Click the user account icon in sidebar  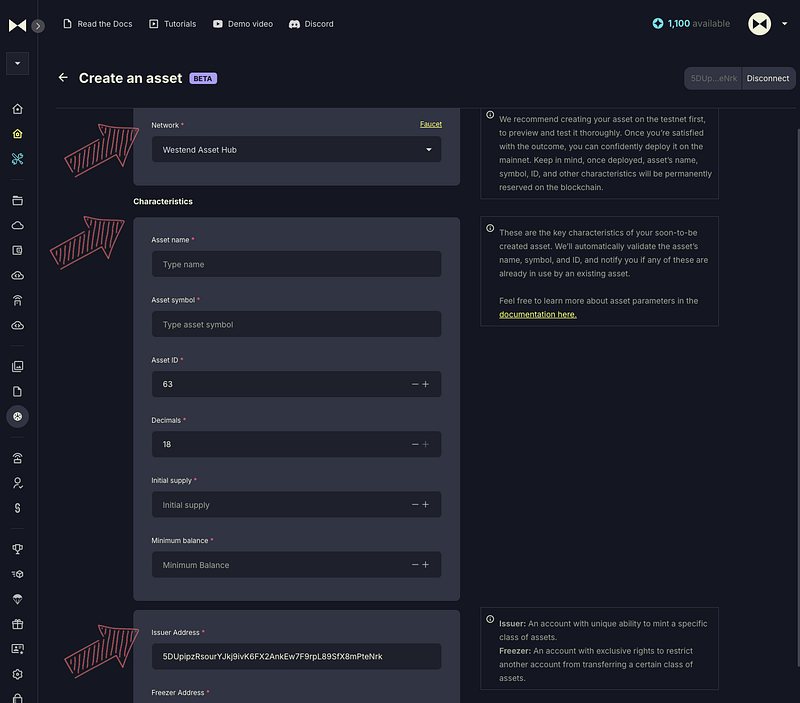click(x=17, y=483)
